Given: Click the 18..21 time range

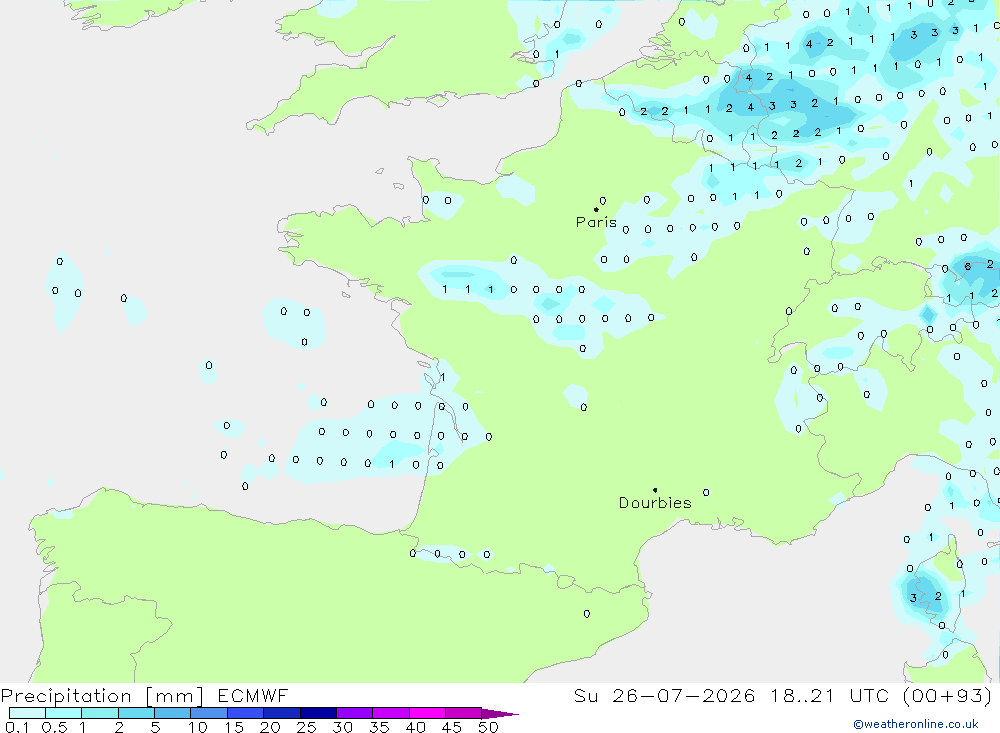Looking at the screenshot, I should click(802, 695).
